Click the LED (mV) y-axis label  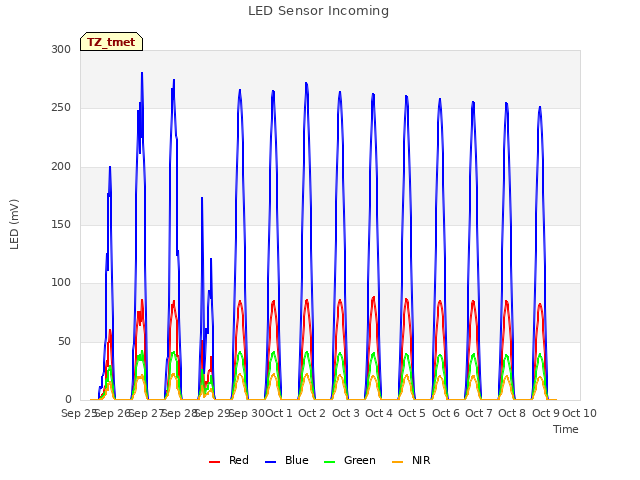(x=14, y=224)
